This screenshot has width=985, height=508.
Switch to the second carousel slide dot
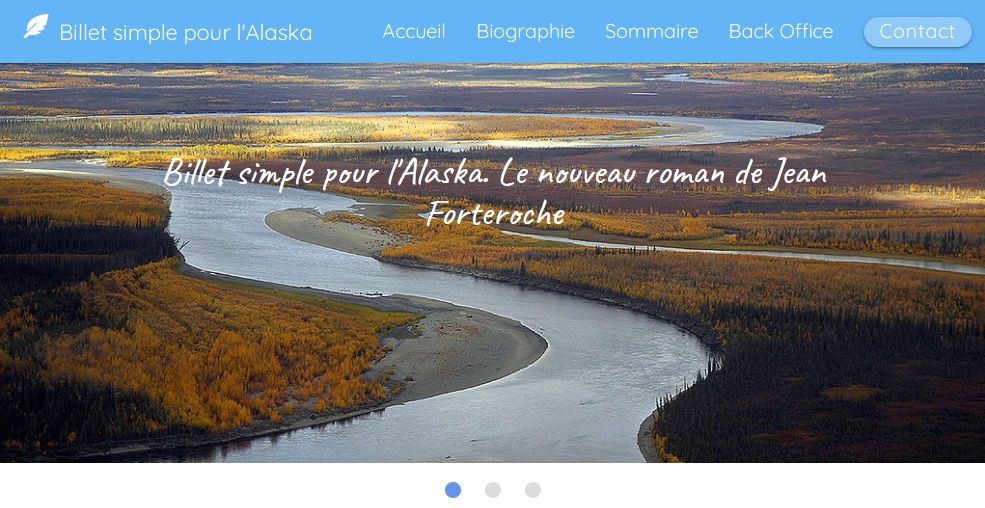tap(493, 490)
